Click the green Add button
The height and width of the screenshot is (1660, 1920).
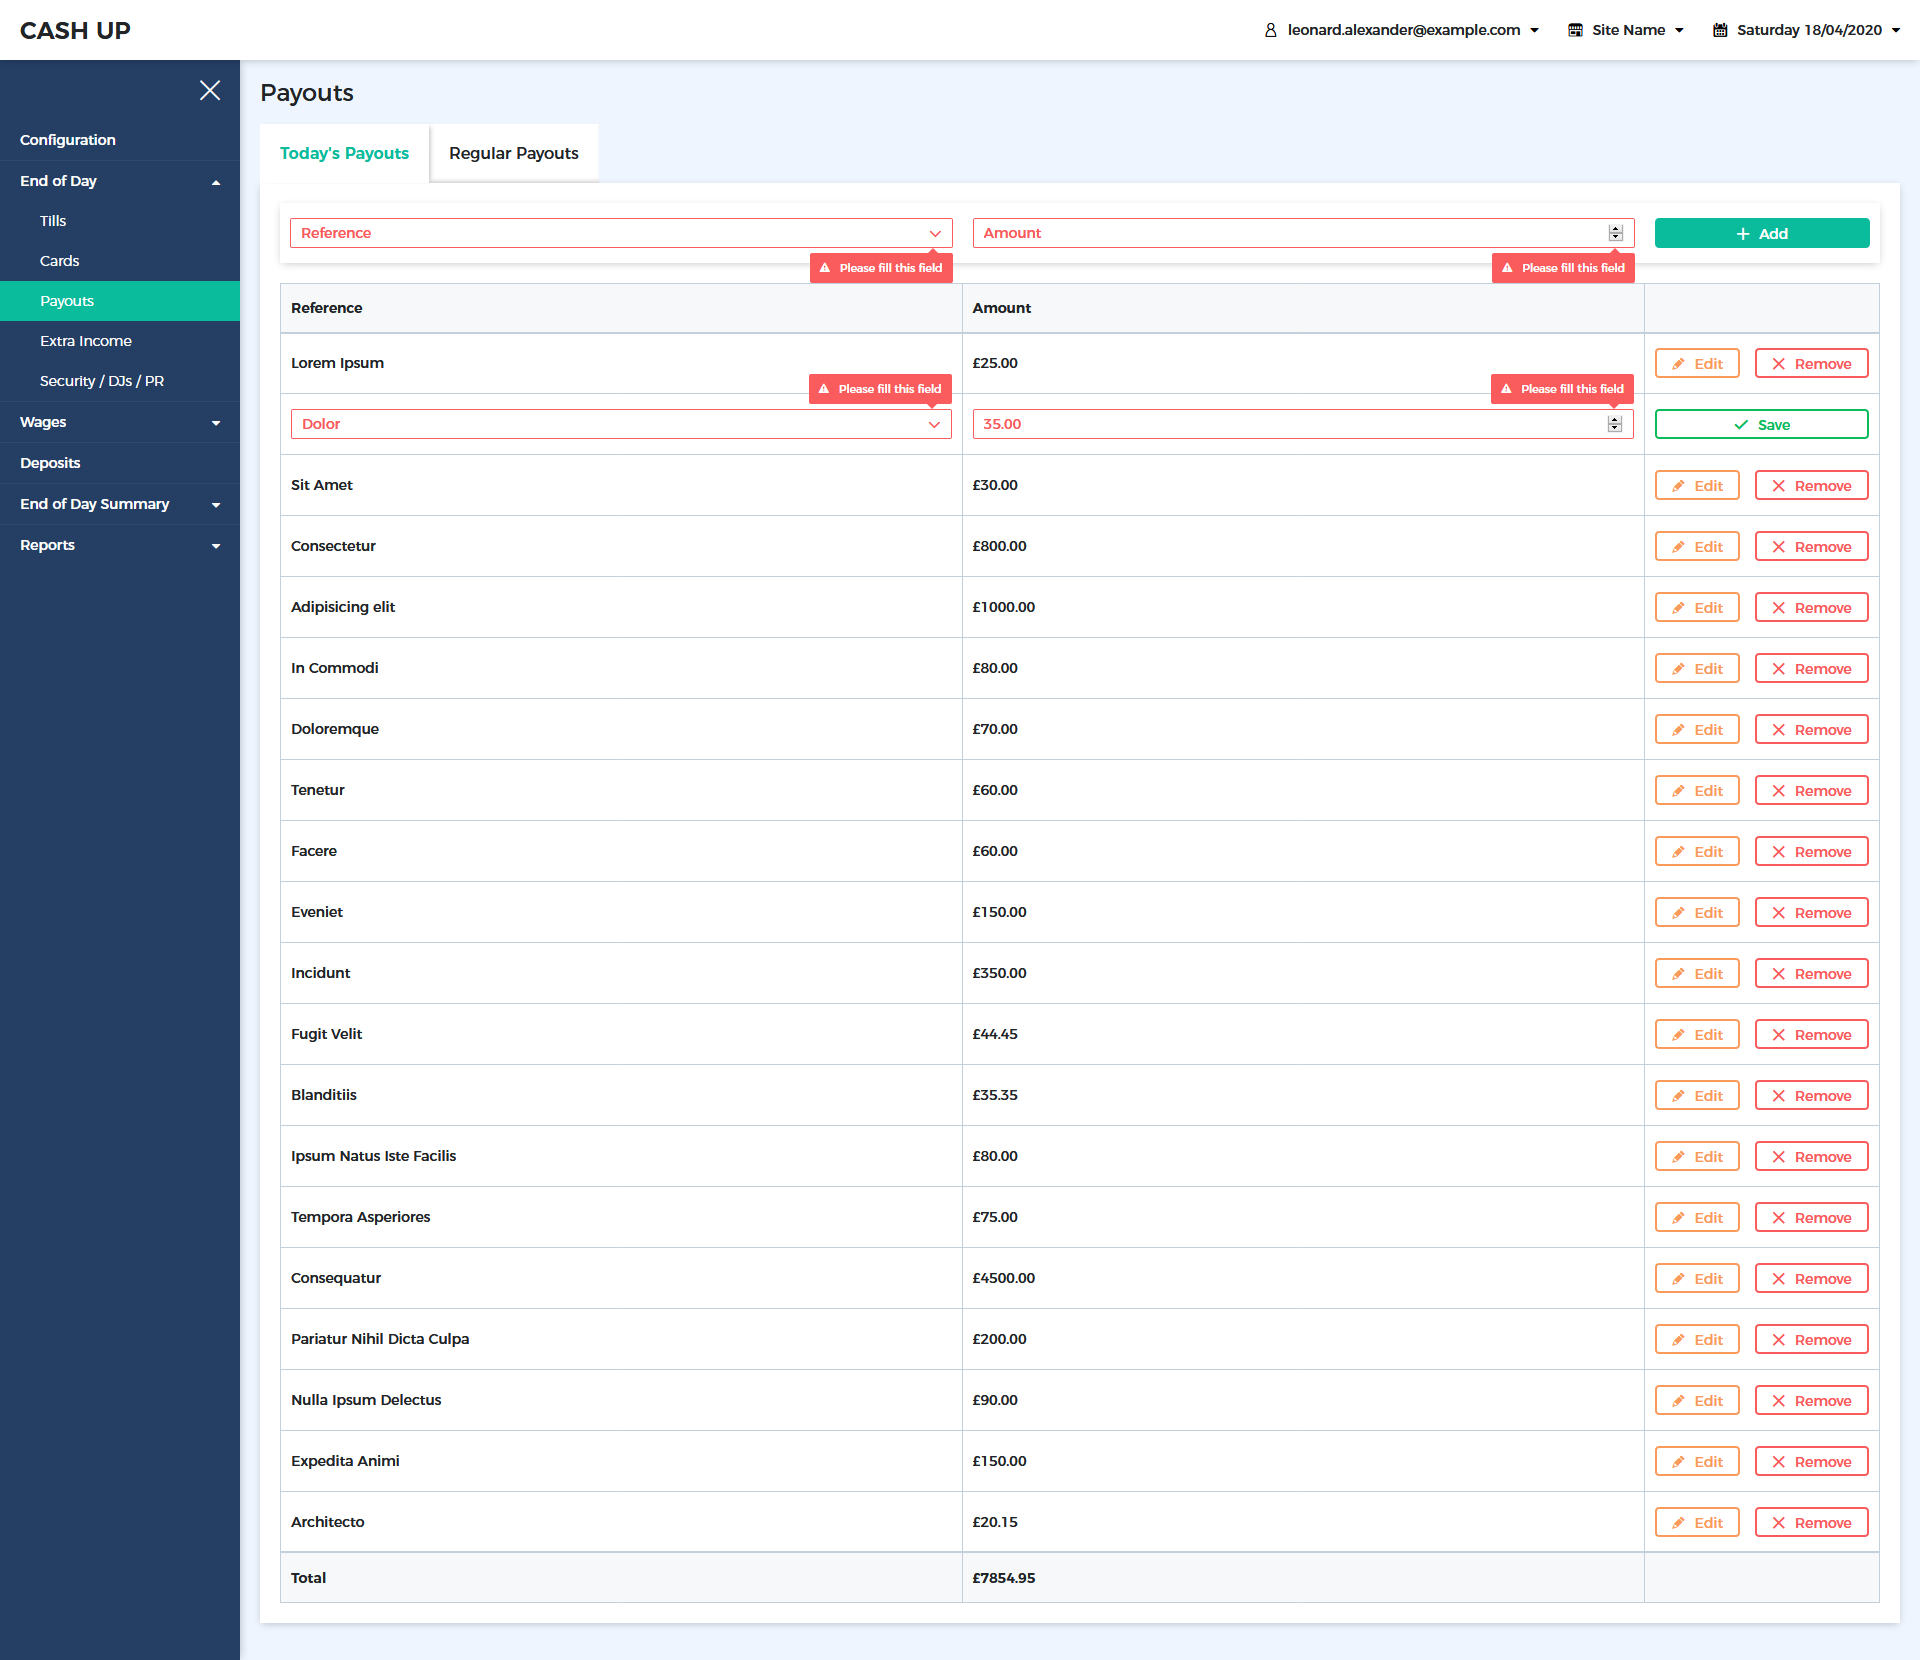1761,233
